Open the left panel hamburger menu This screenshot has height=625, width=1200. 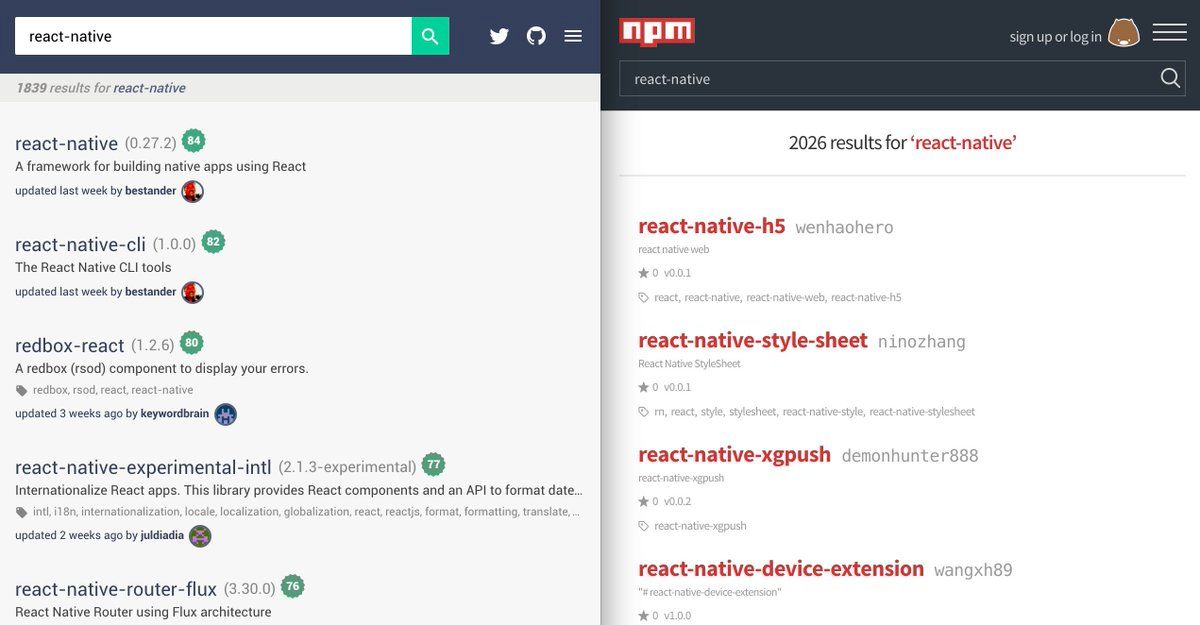(x=573, y=36)
